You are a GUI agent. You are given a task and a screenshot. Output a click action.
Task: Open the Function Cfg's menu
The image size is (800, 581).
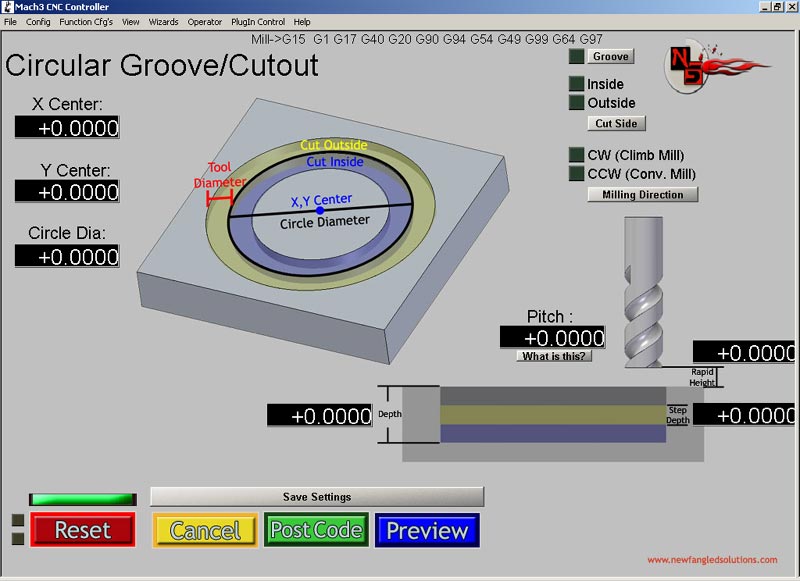pyautogui.click(x=86, y=22)
